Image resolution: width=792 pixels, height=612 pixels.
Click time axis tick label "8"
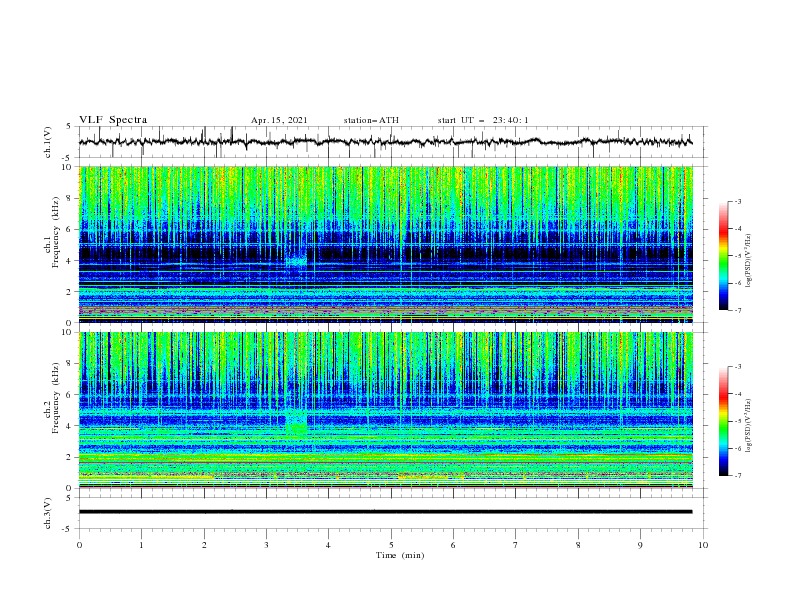click(x=578, y=545)
